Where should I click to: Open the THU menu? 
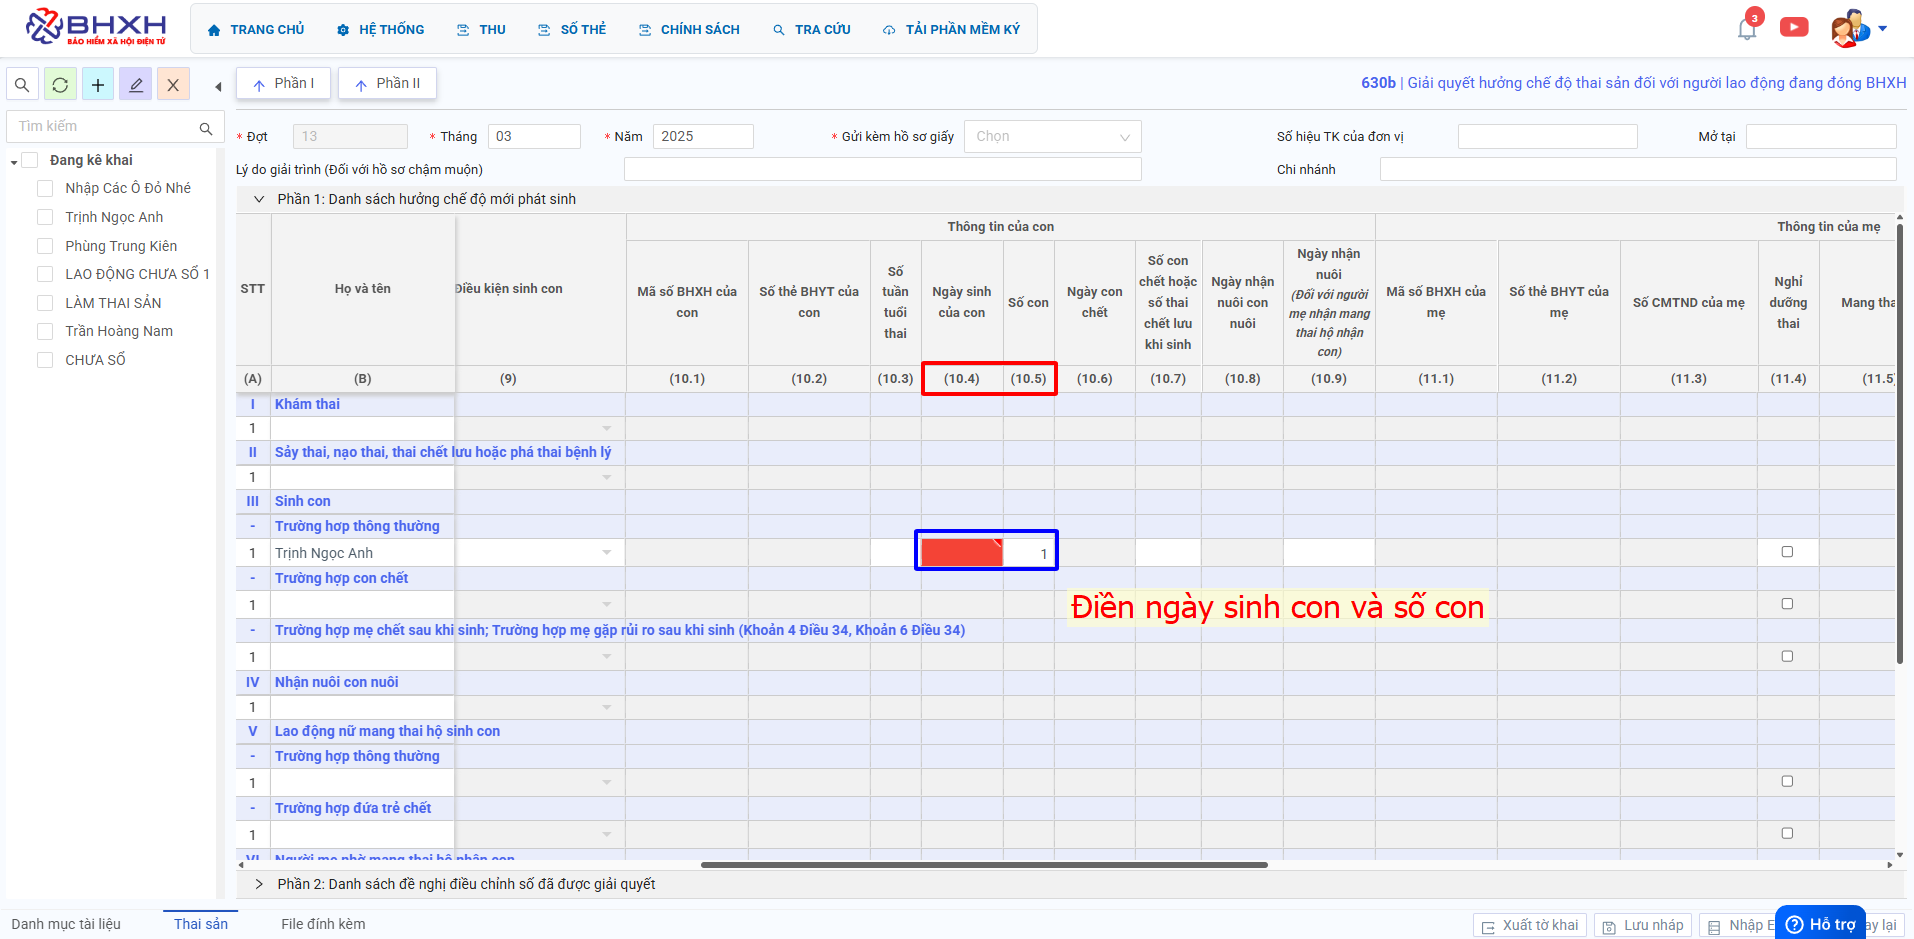click(481, 30)
